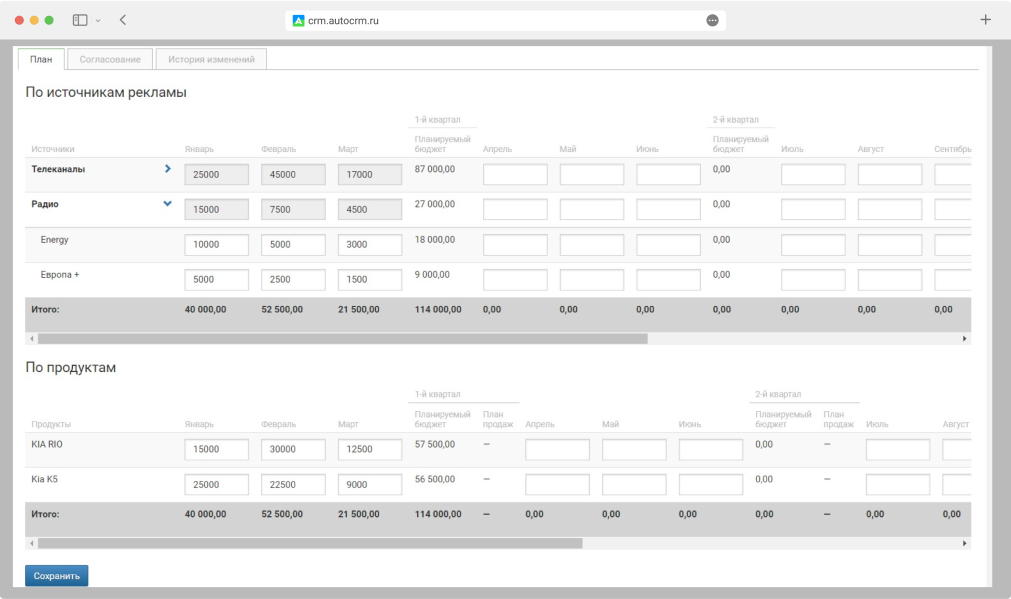Click Energy January budget field
Image resolution: width=1011 pixels, height=599 pixels.
[x=216, y=245]
